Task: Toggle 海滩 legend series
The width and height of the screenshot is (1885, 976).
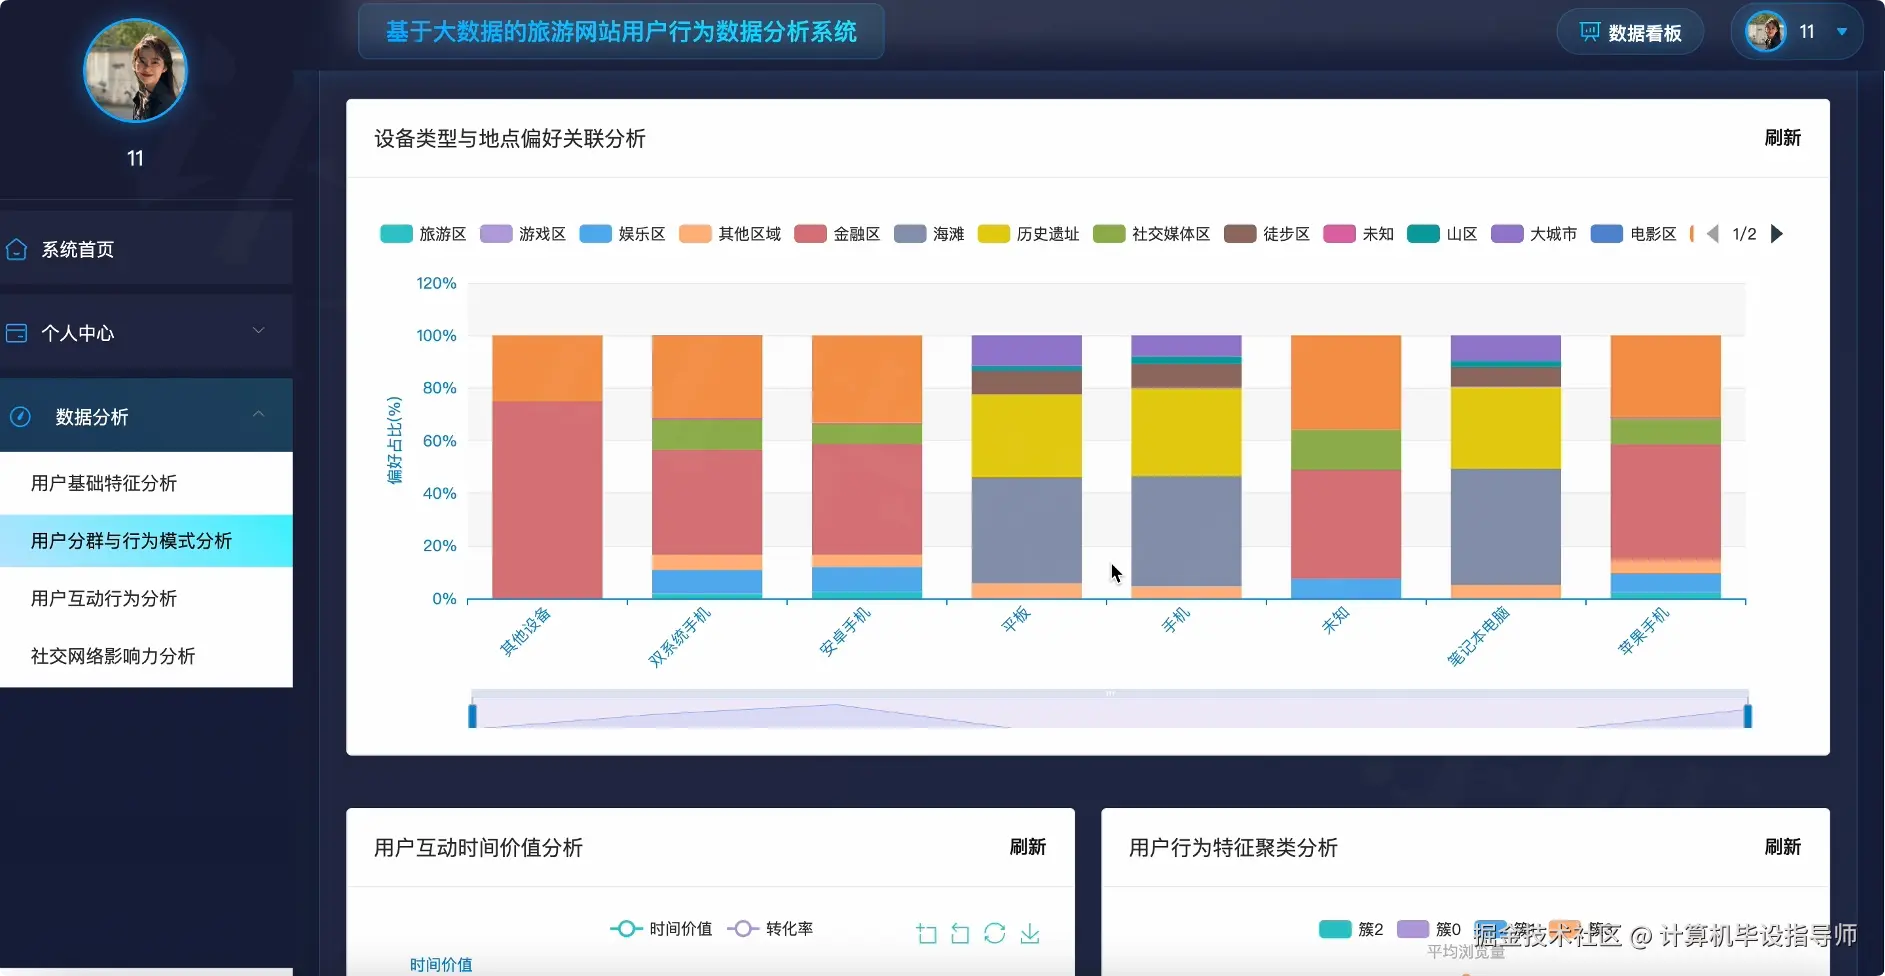Action: [929, 234]
